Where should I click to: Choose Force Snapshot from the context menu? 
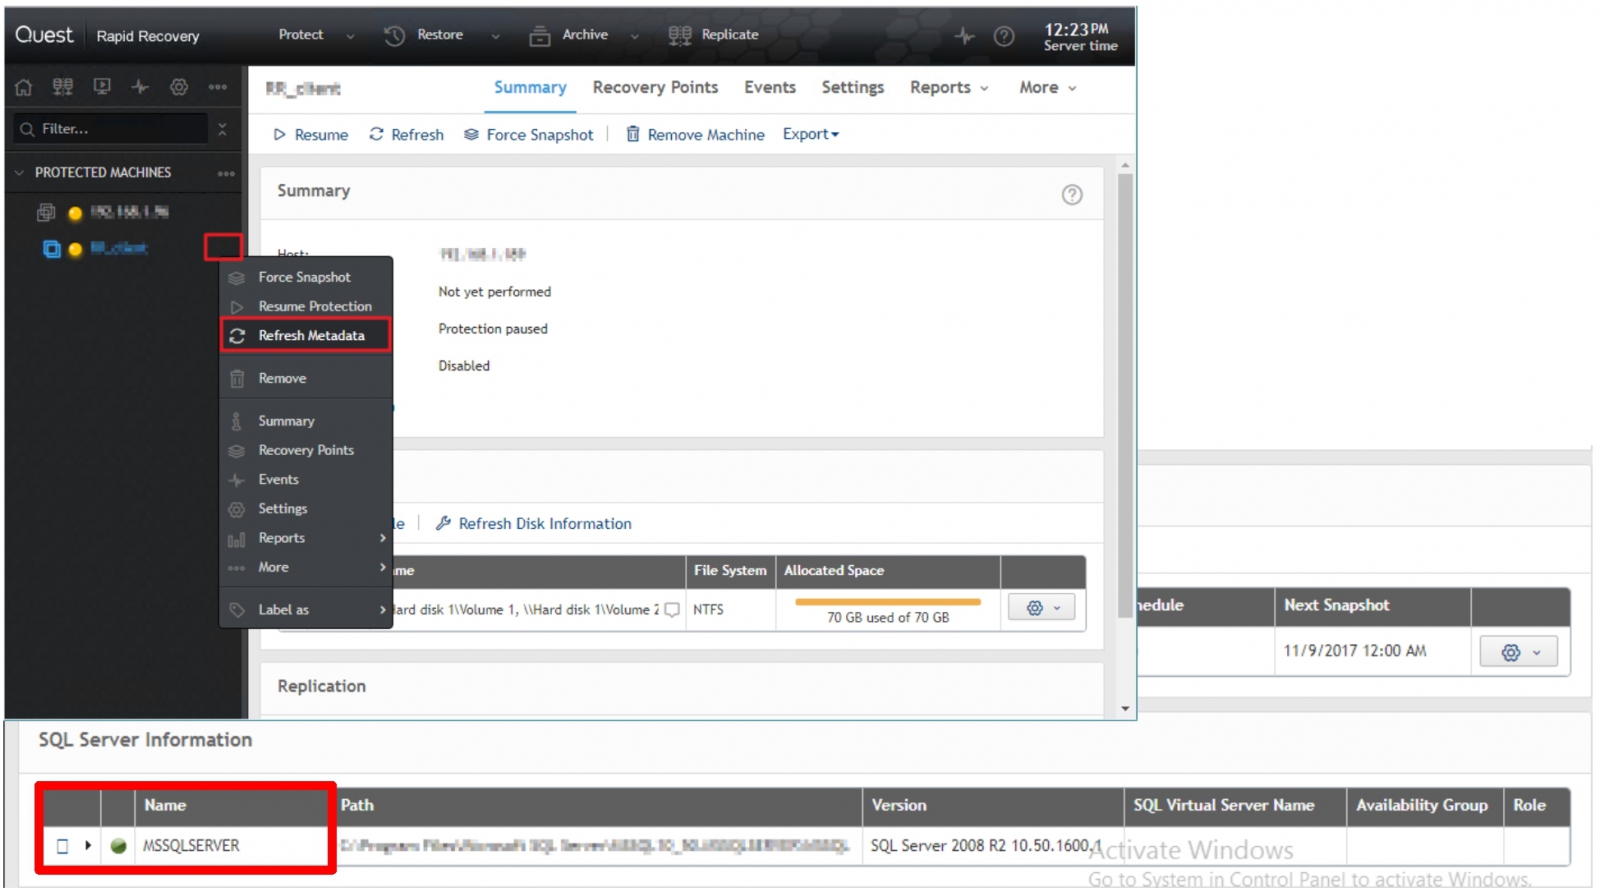point(306,277)
